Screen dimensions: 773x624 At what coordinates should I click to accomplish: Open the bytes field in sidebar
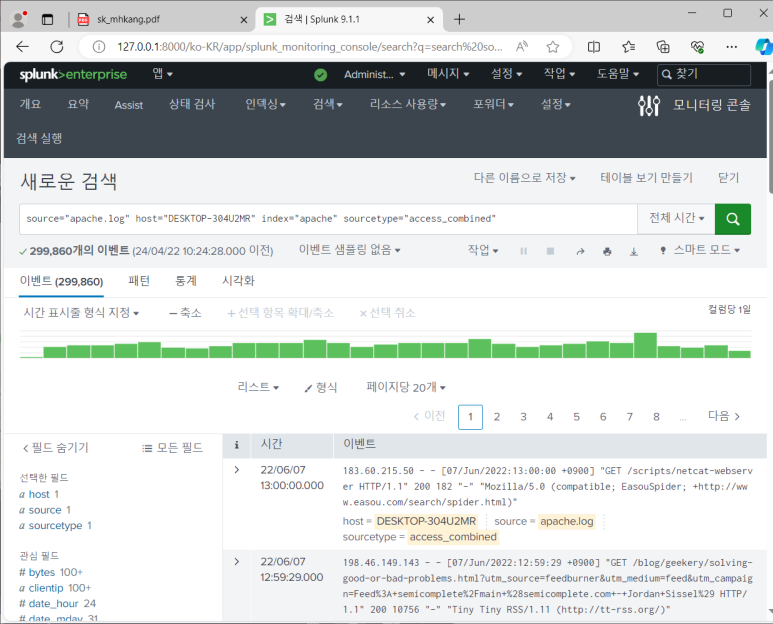42,572
